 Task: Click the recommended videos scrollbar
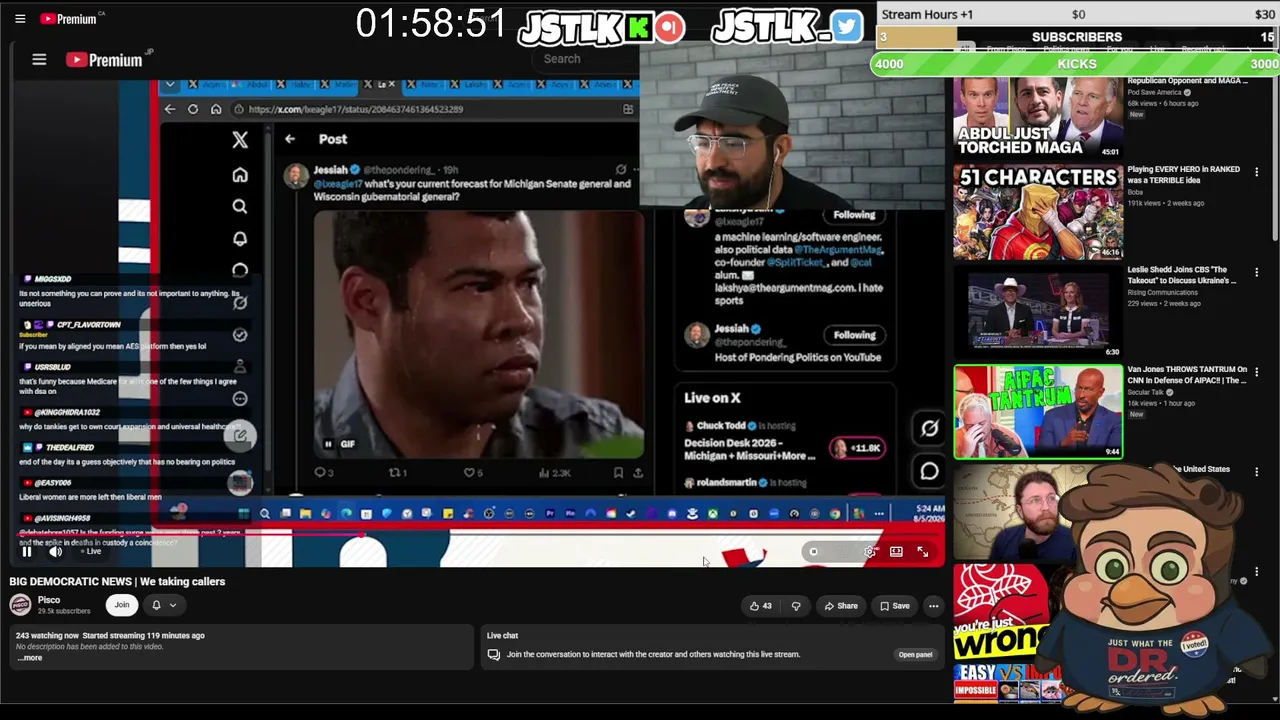[1275, 160]
